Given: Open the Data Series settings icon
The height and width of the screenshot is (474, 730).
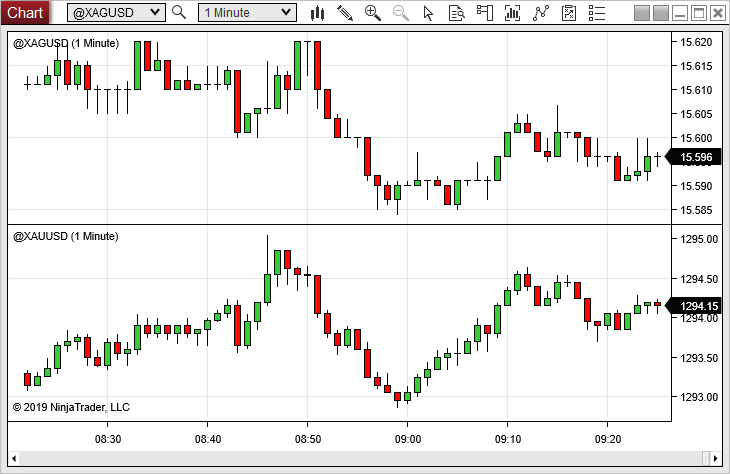Looking at the screenshot, I should (x=513, y=13).
